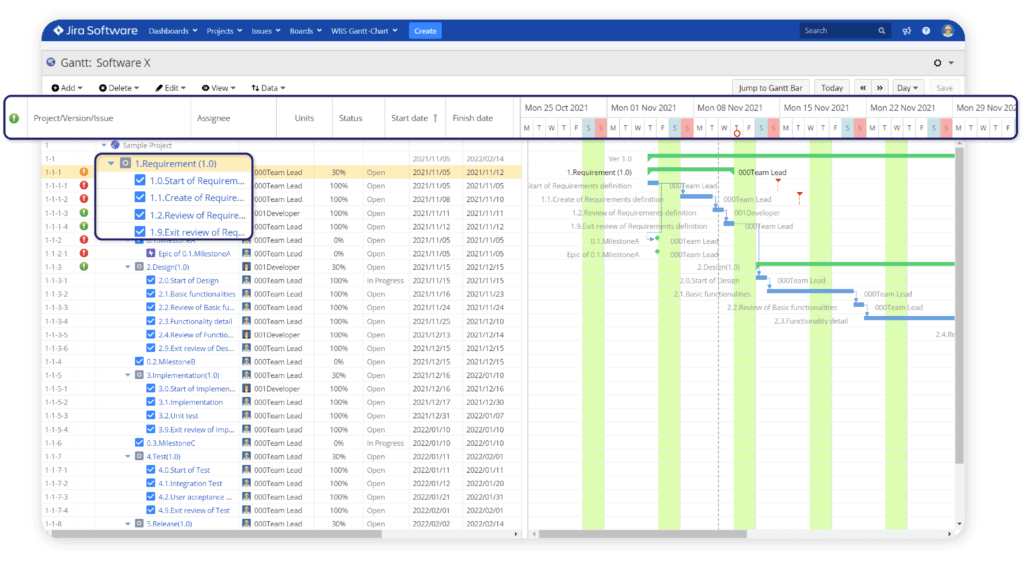Go to previous period with « button
1024x561 pixels.
coord(863,88)
